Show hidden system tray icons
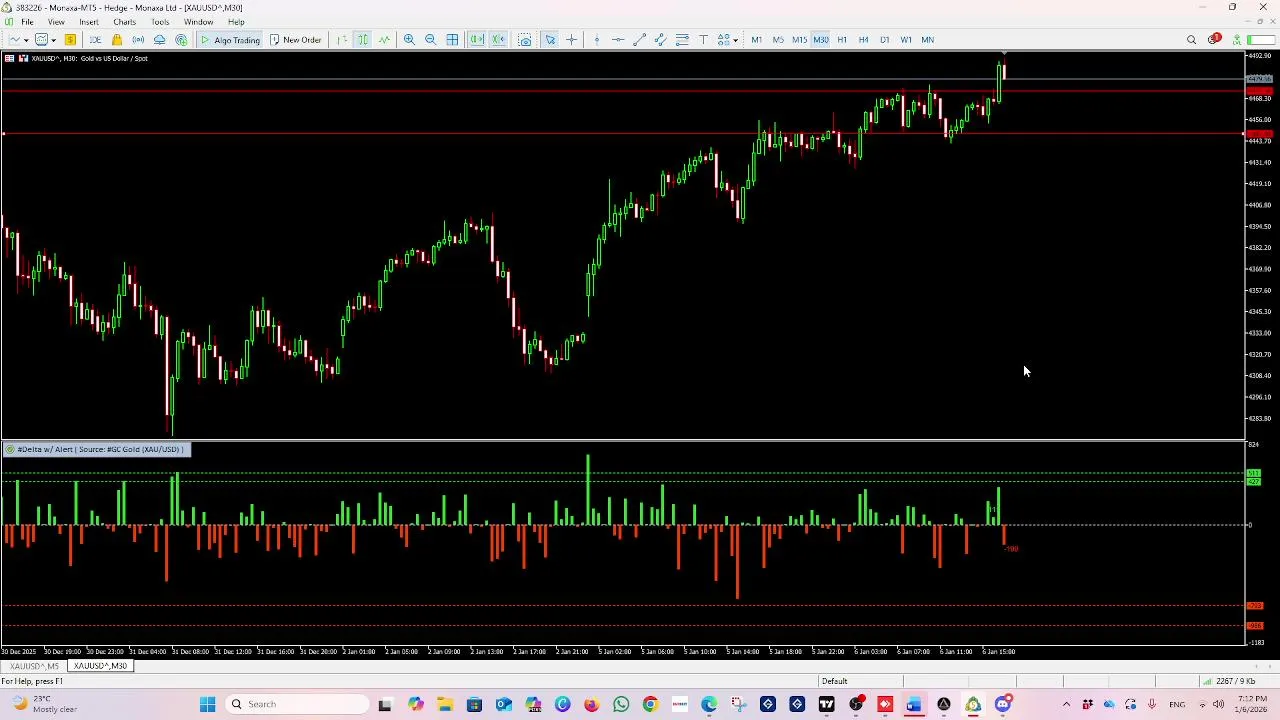Viewport: 1280px width, 720px height. coord(1066,704)
